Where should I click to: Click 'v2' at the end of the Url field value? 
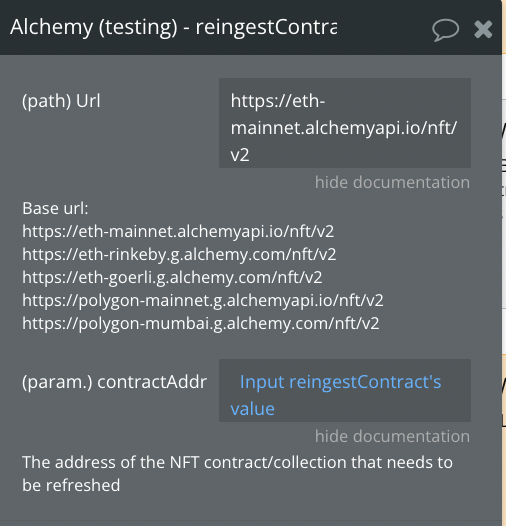tap(240, 155)
